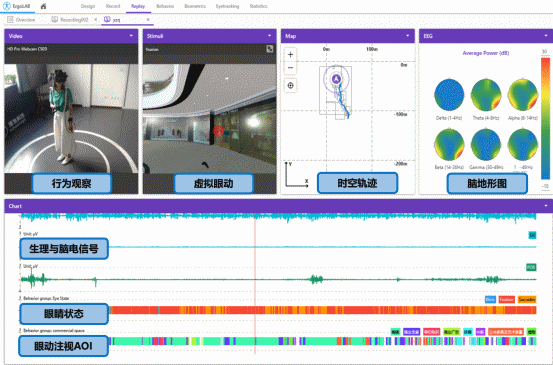Toggle the Saccades legend in Eye State
The width and height of the screenshot is (553, 365).
[527, 299]
